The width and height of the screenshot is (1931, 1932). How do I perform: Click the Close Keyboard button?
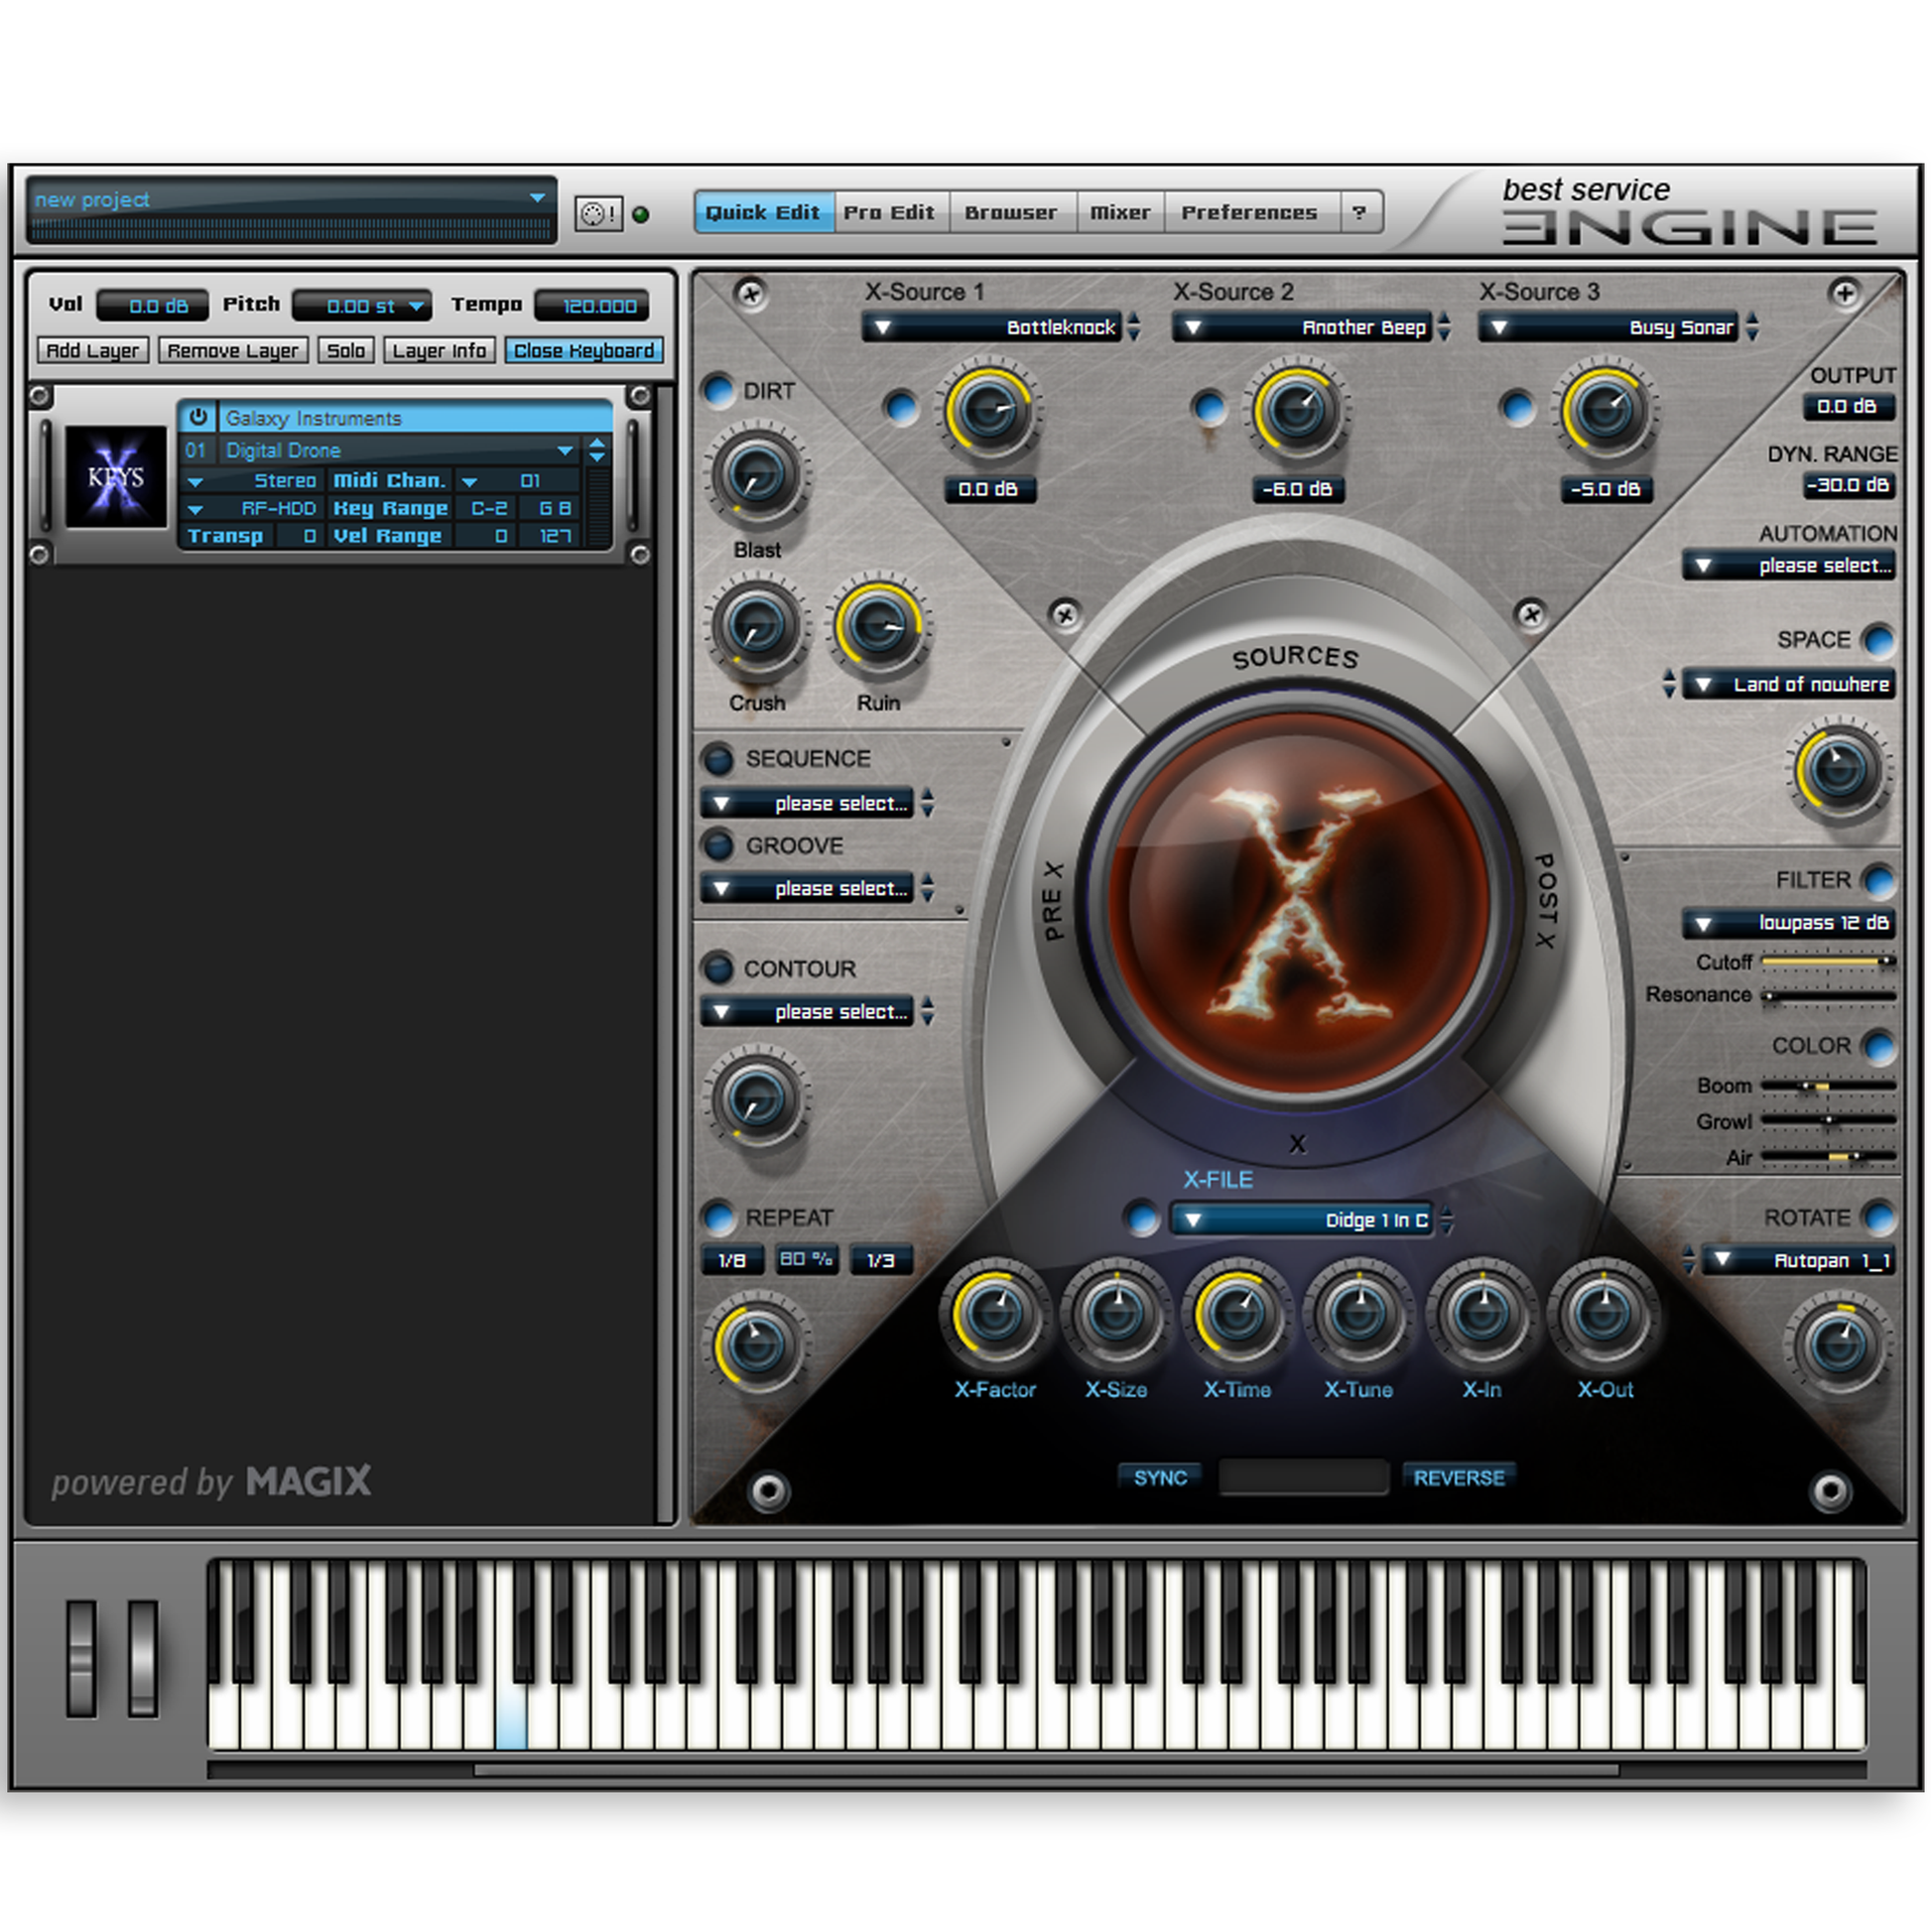pyautogui.click(x=585, y=350)
